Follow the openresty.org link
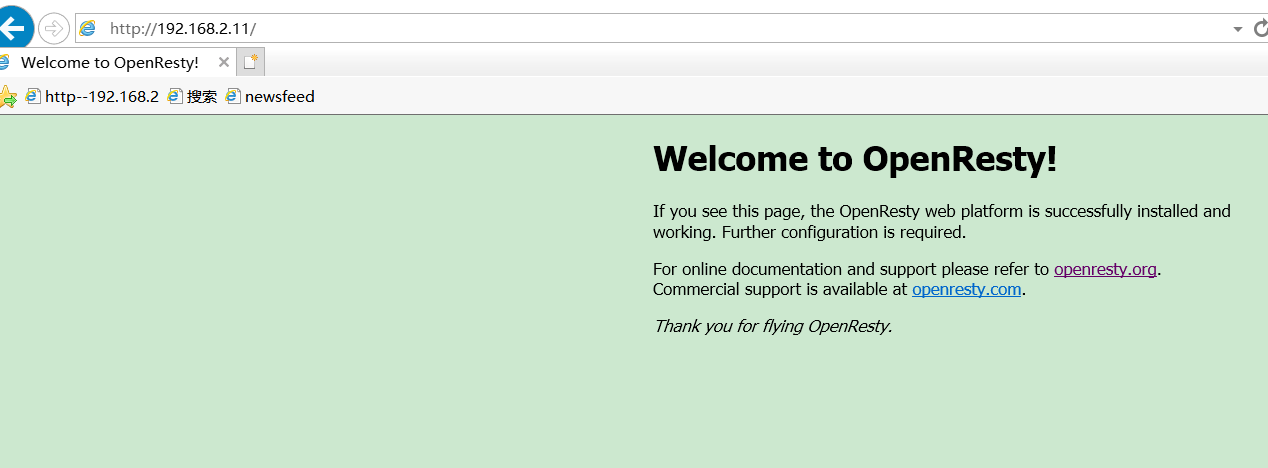 [x=1105, y=269]
